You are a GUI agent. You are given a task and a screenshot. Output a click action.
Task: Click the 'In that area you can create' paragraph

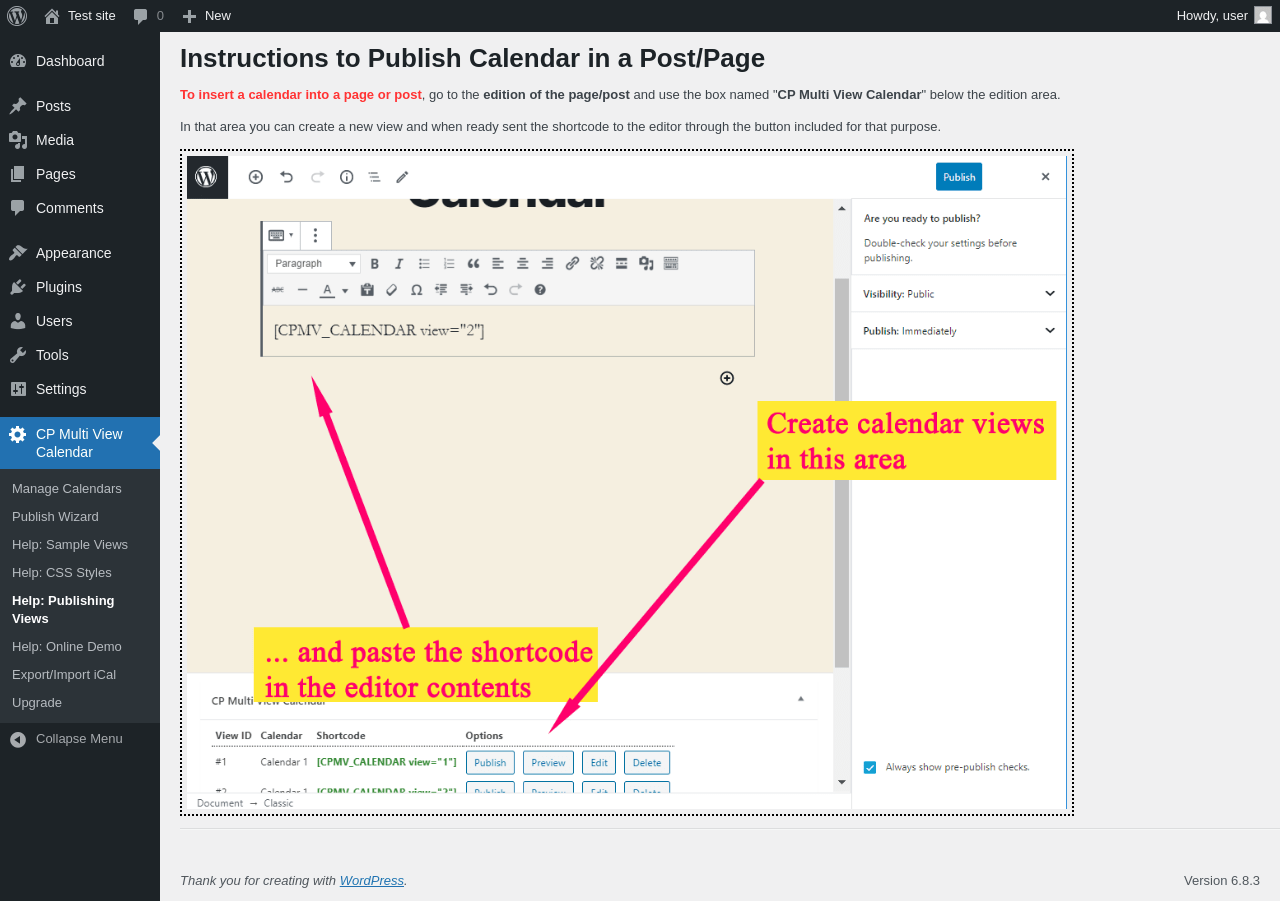pos(560,127)
